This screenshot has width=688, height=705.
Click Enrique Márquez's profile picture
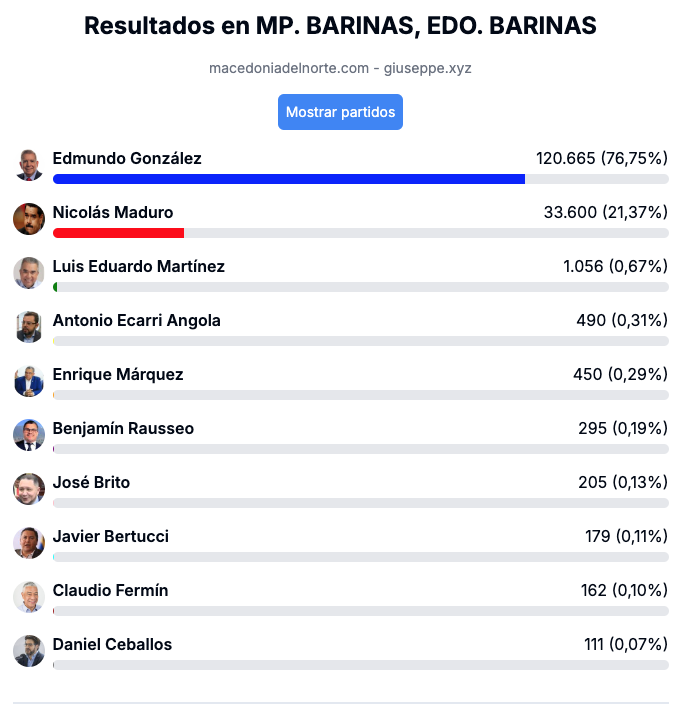click(29, 381)
